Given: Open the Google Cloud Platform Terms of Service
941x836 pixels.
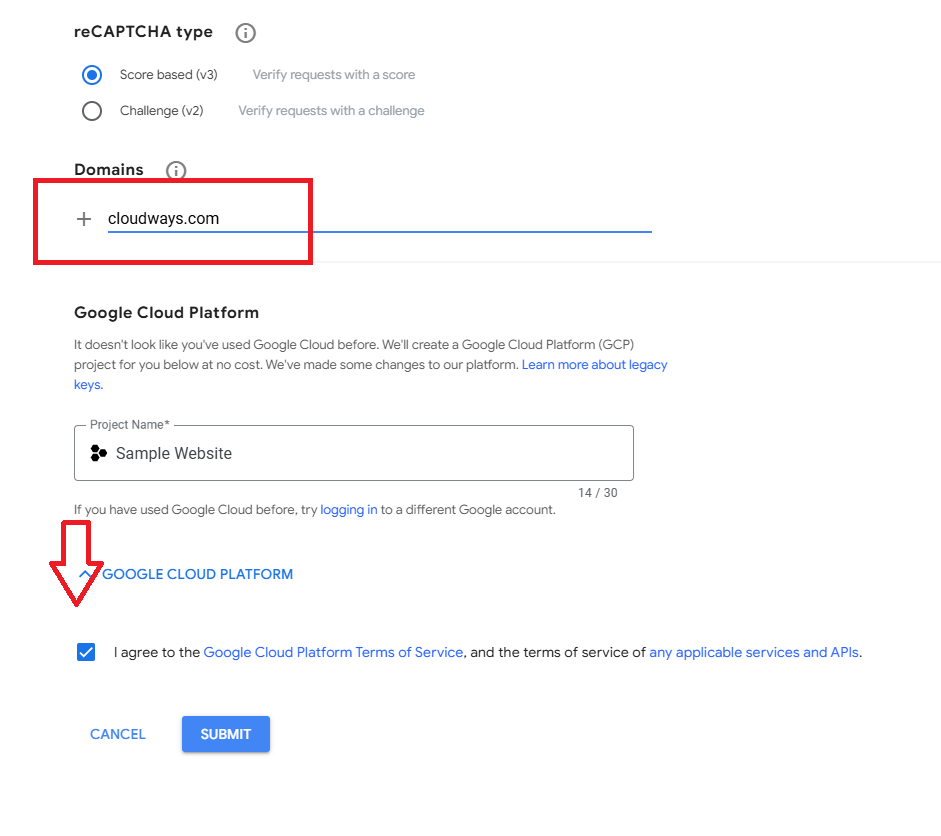Looking at the screenshot, I should [332, 652].
